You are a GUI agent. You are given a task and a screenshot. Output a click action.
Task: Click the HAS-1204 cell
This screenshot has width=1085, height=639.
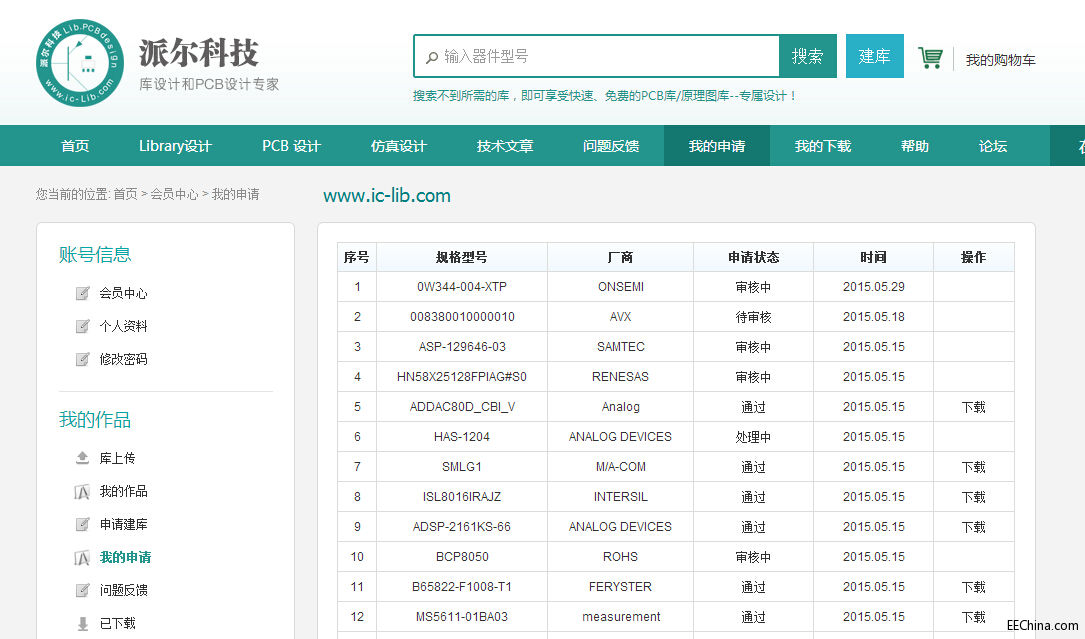point(462,437)
